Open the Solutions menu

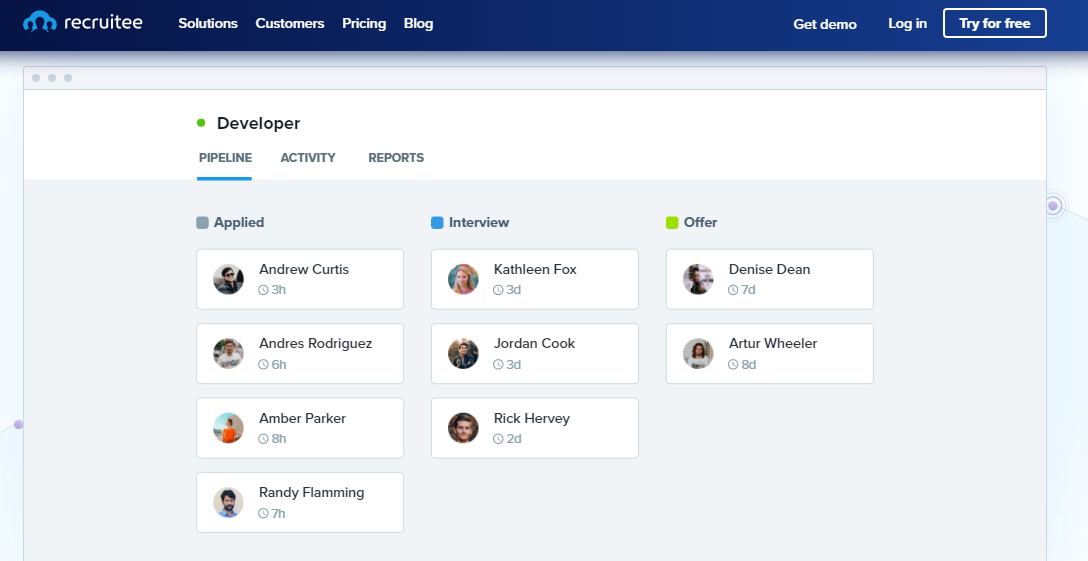point(208,23)
